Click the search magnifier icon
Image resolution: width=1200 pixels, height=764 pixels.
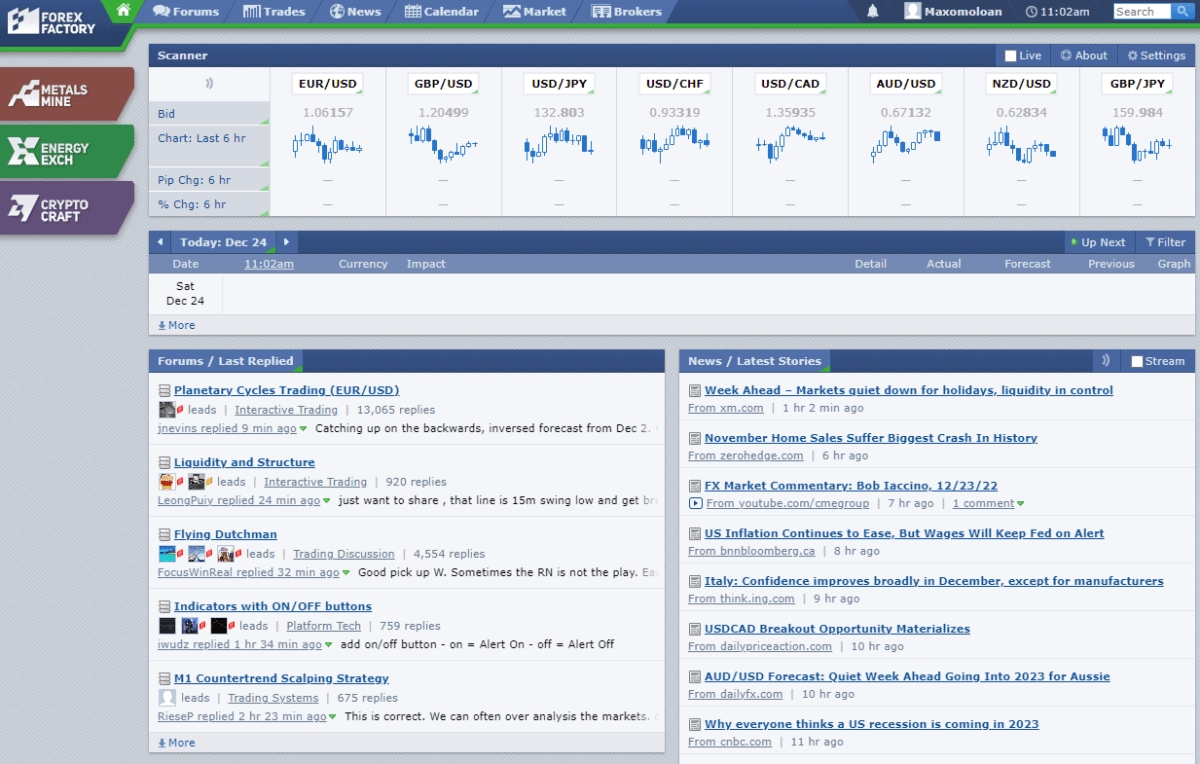[1184, 11]
